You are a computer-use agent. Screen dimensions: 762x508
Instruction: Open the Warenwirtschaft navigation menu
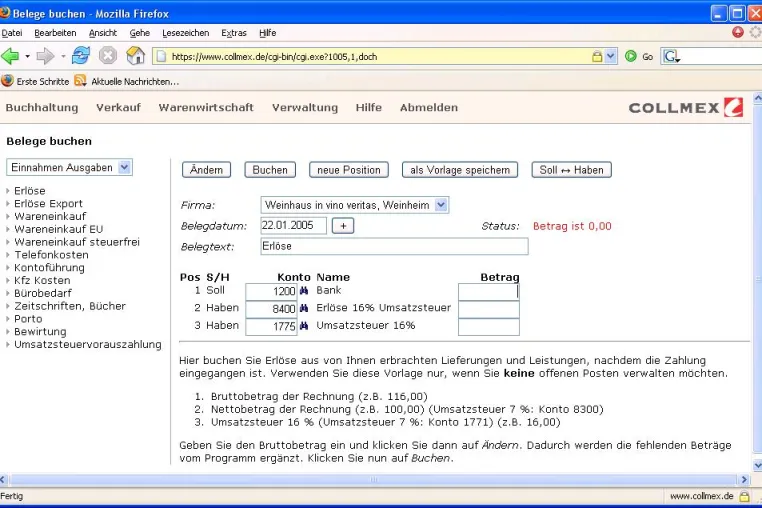point(206,107)
